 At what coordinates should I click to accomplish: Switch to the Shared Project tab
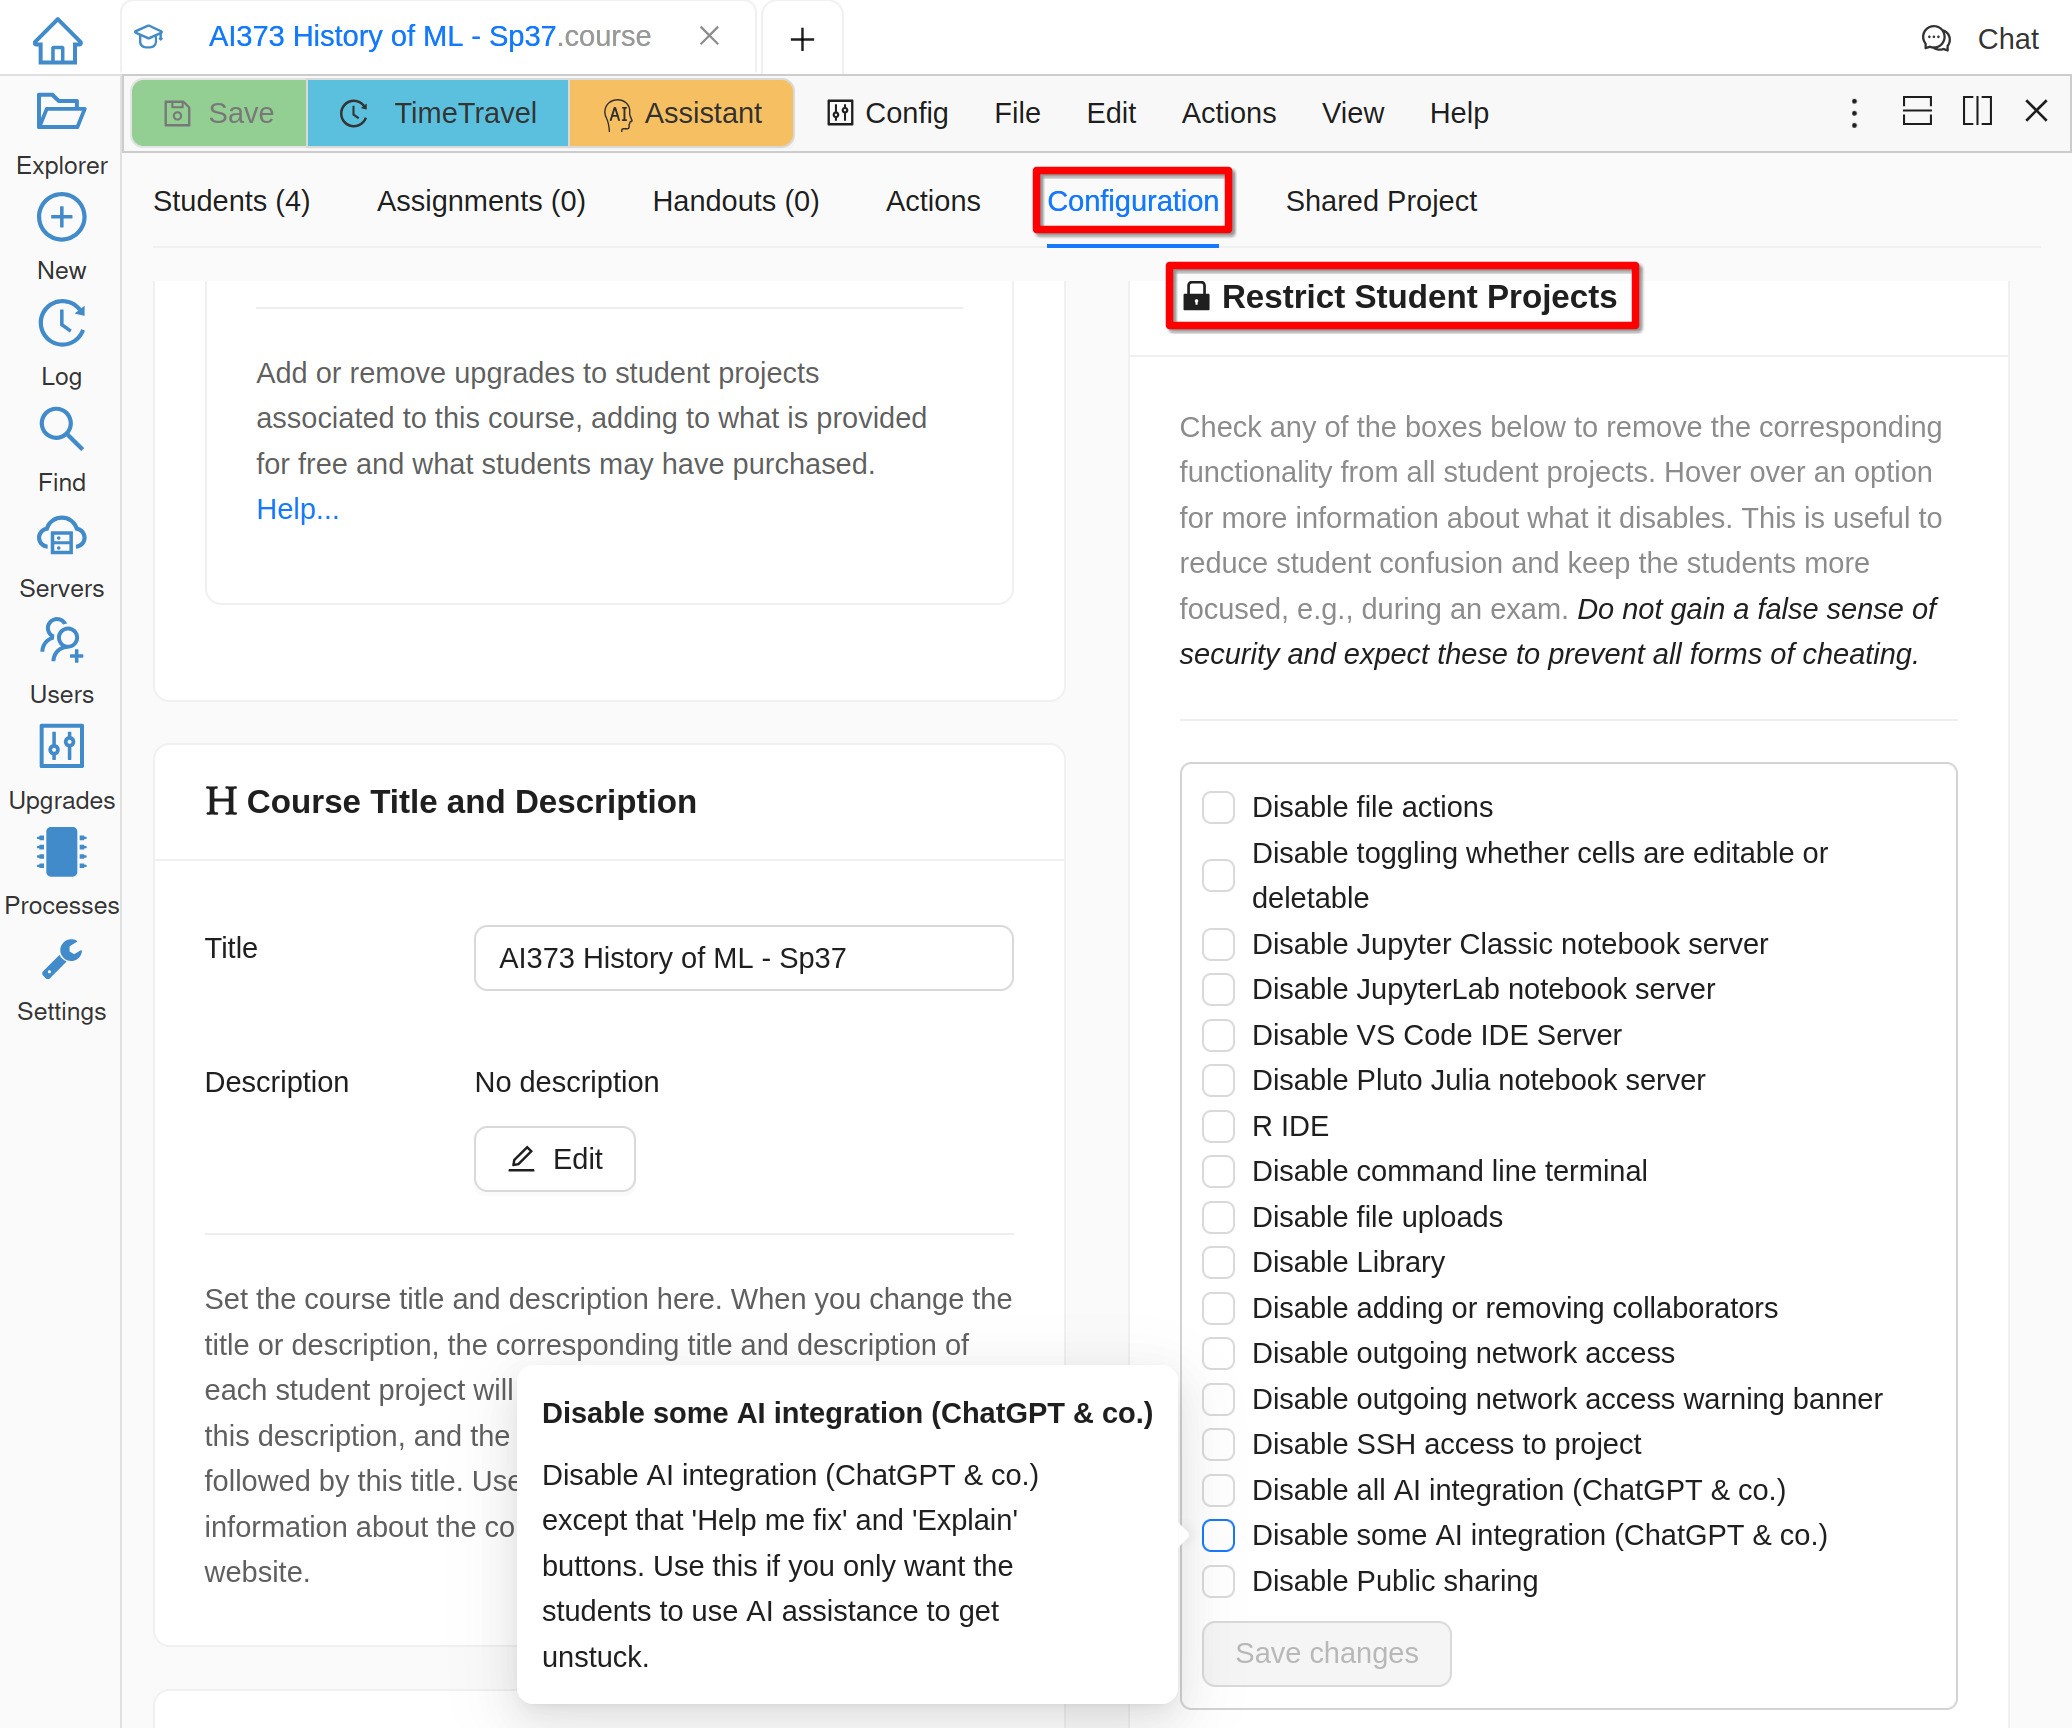1380,201
